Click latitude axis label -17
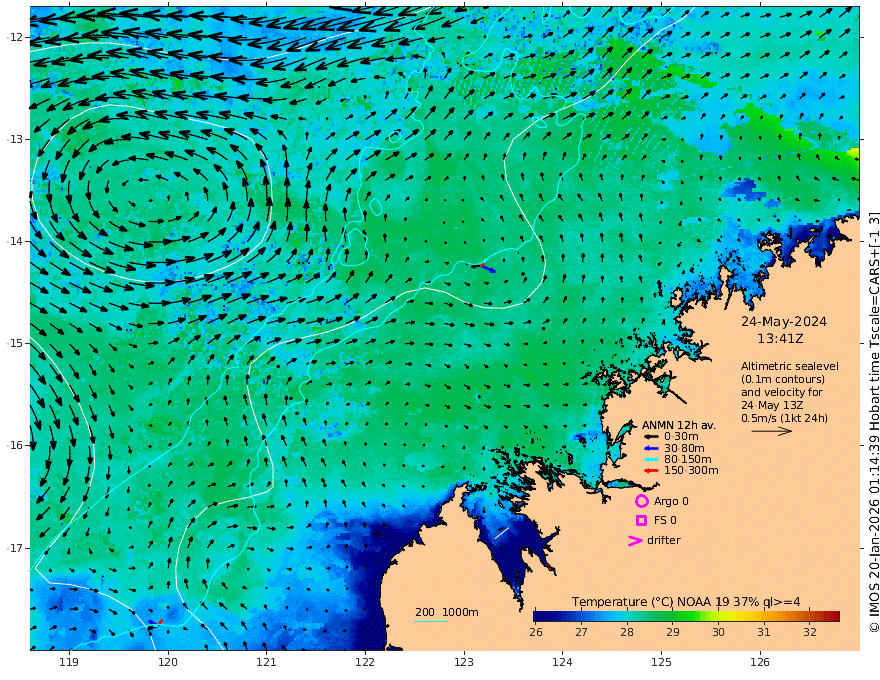Viewport: 880px width, 680px height. [15, 548]
